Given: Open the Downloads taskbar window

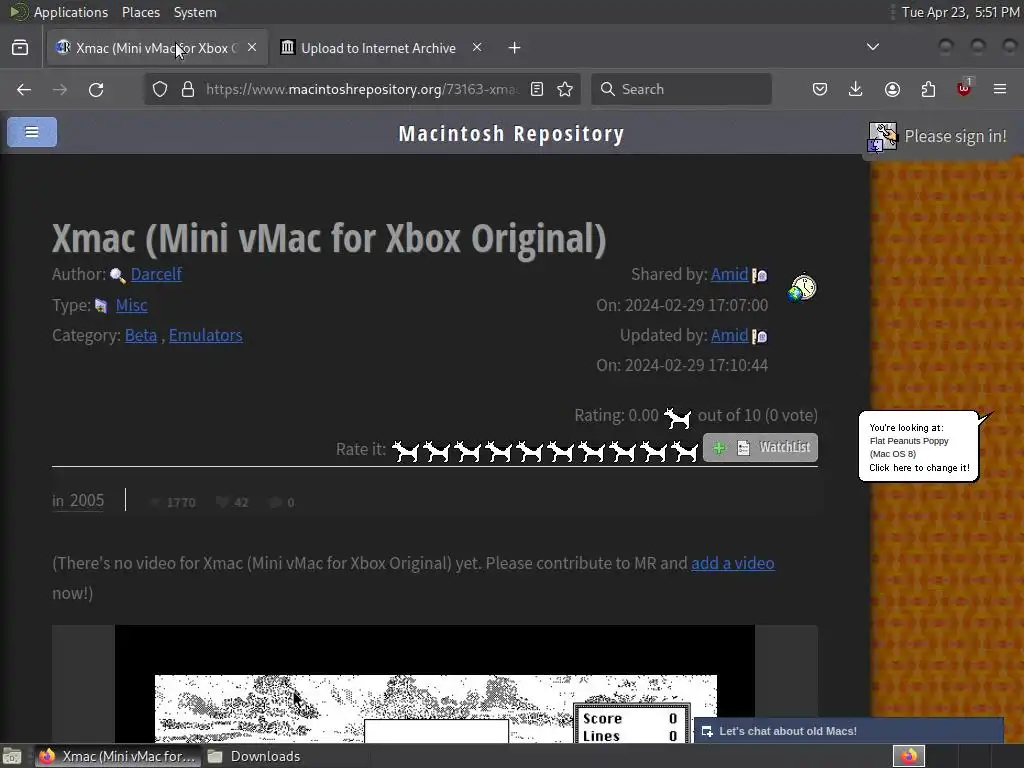Looking at the screenshot, I should point(253,756).
